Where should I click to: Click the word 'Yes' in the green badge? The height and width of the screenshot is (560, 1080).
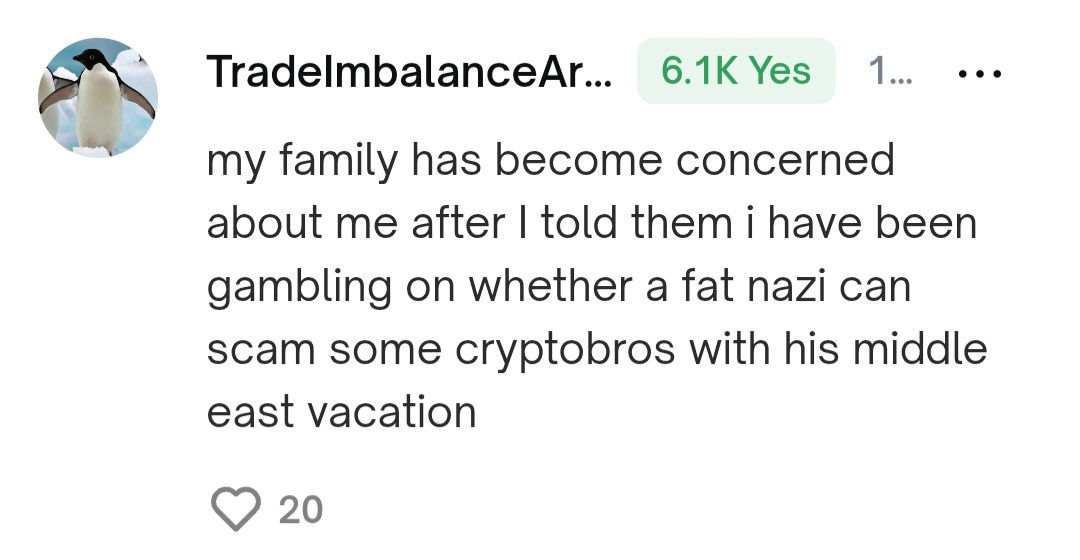[780, 71]
